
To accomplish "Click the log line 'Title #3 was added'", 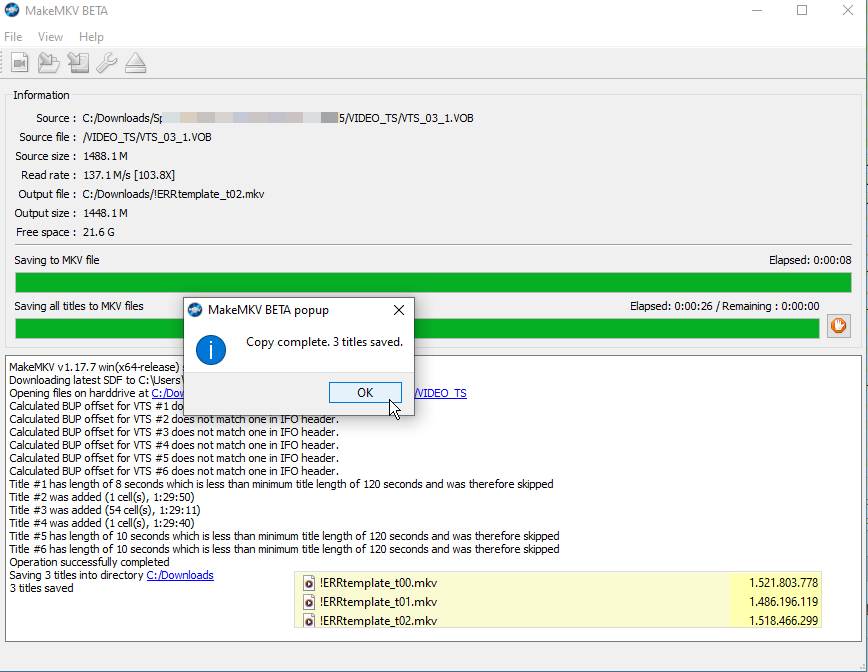I will [x=105, y=510].
